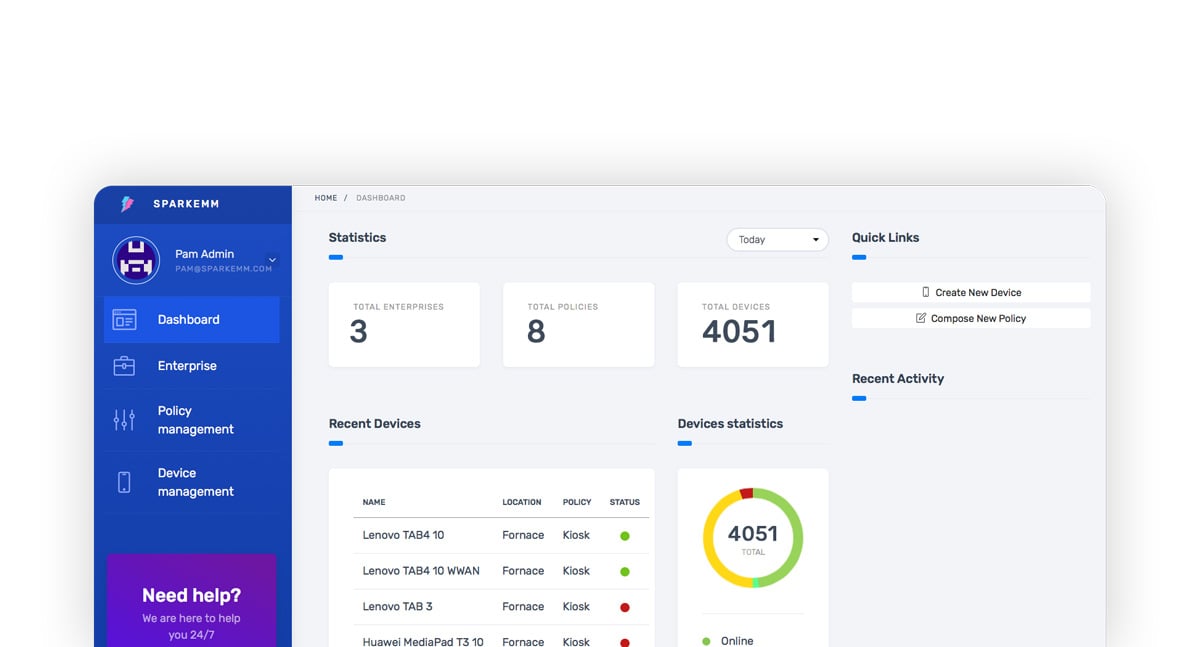Go to the Home breadcrumb link
This screenshot has height=647, width=1200.
click(326, 198)
